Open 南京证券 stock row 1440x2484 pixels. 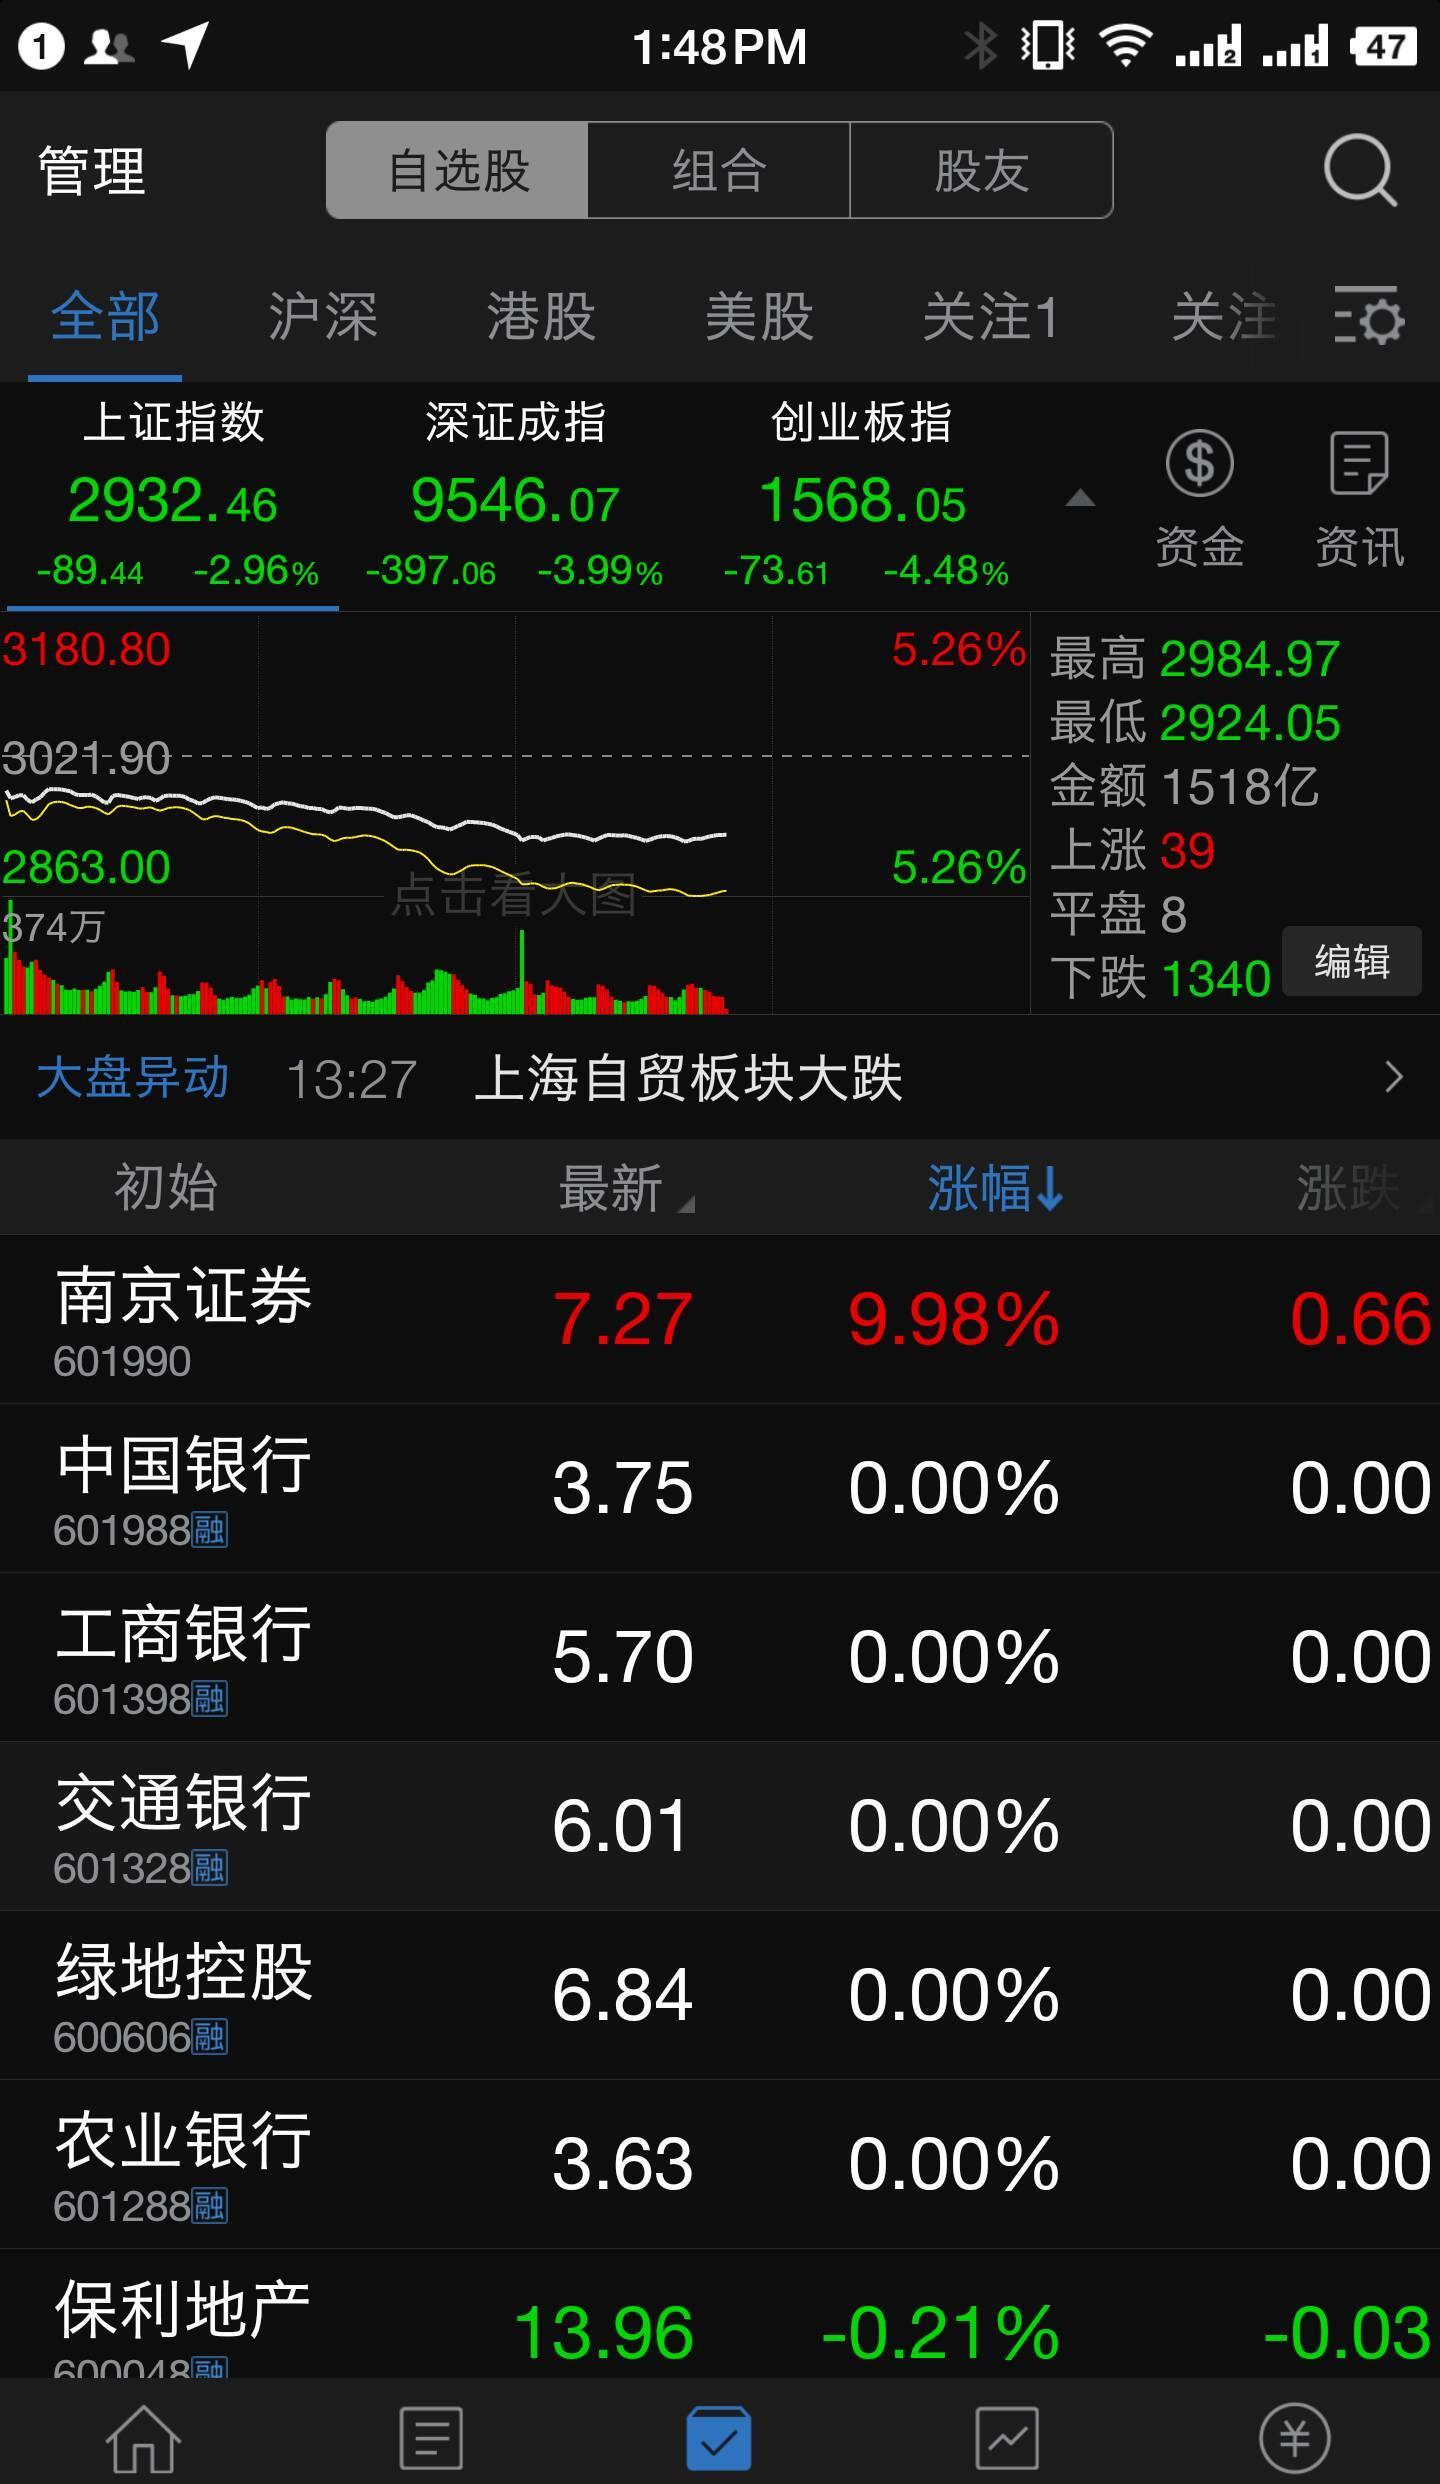720,1319
